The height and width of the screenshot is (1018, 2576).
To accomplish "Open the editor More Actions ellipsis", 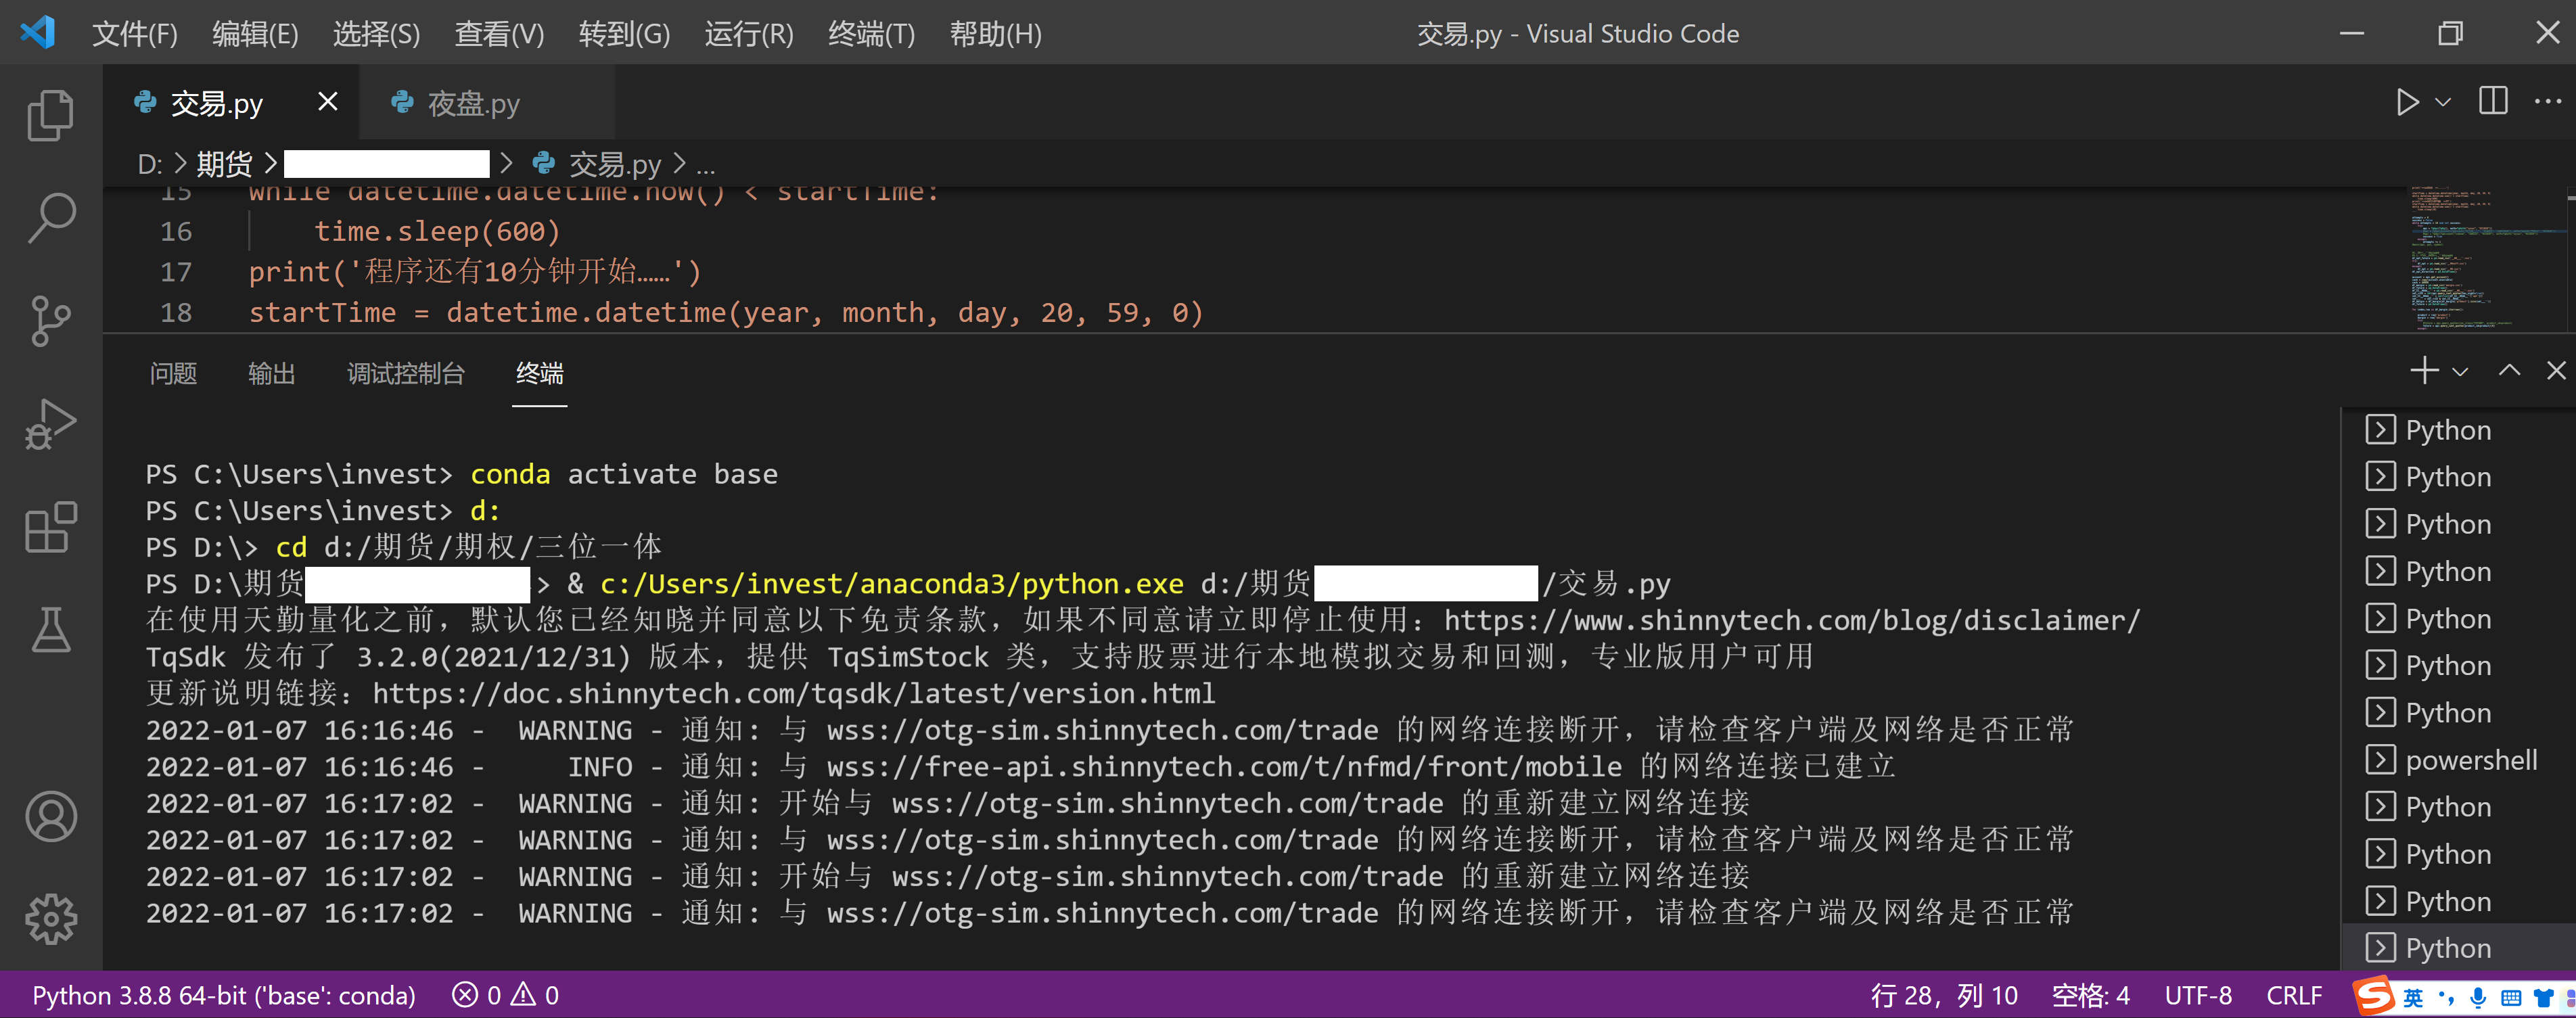I will click(x=2547, y=101).
